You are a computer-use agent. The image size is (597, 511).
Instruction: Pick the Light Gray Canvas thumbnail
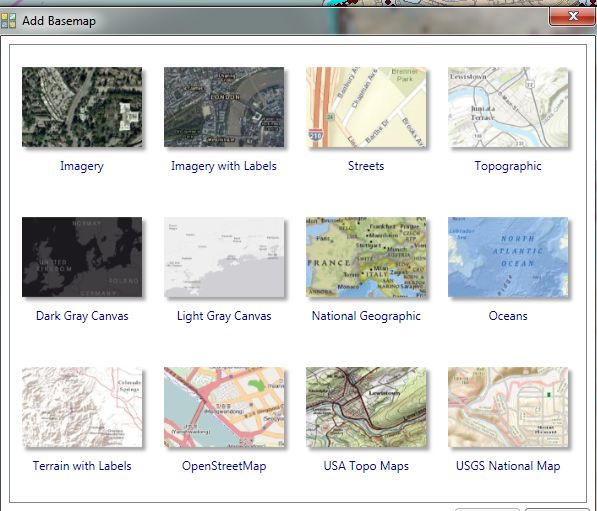point(224,257)
